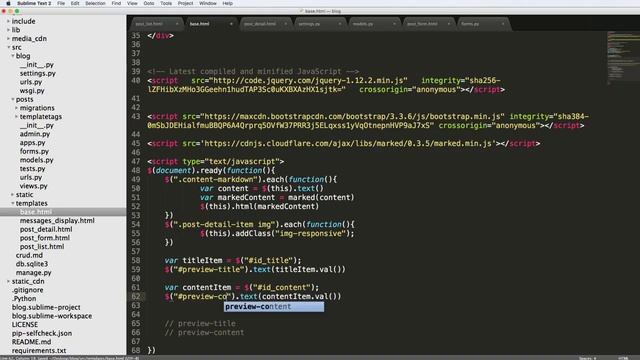Open wsgi.py in the sidebar
The image size is (640, 360).
point(32,91)
